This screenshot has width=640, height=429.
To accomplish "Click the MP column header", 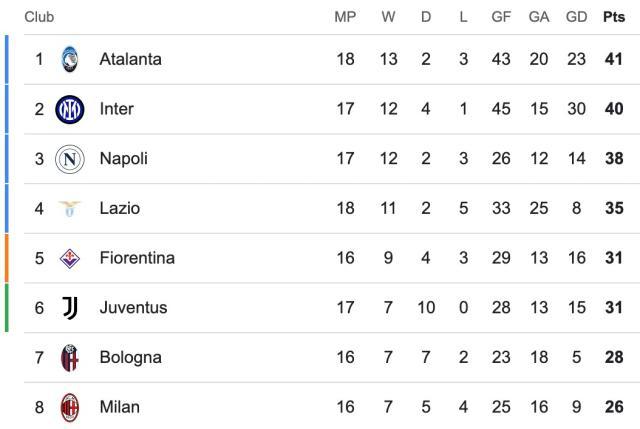I will [x=345, y=17].
